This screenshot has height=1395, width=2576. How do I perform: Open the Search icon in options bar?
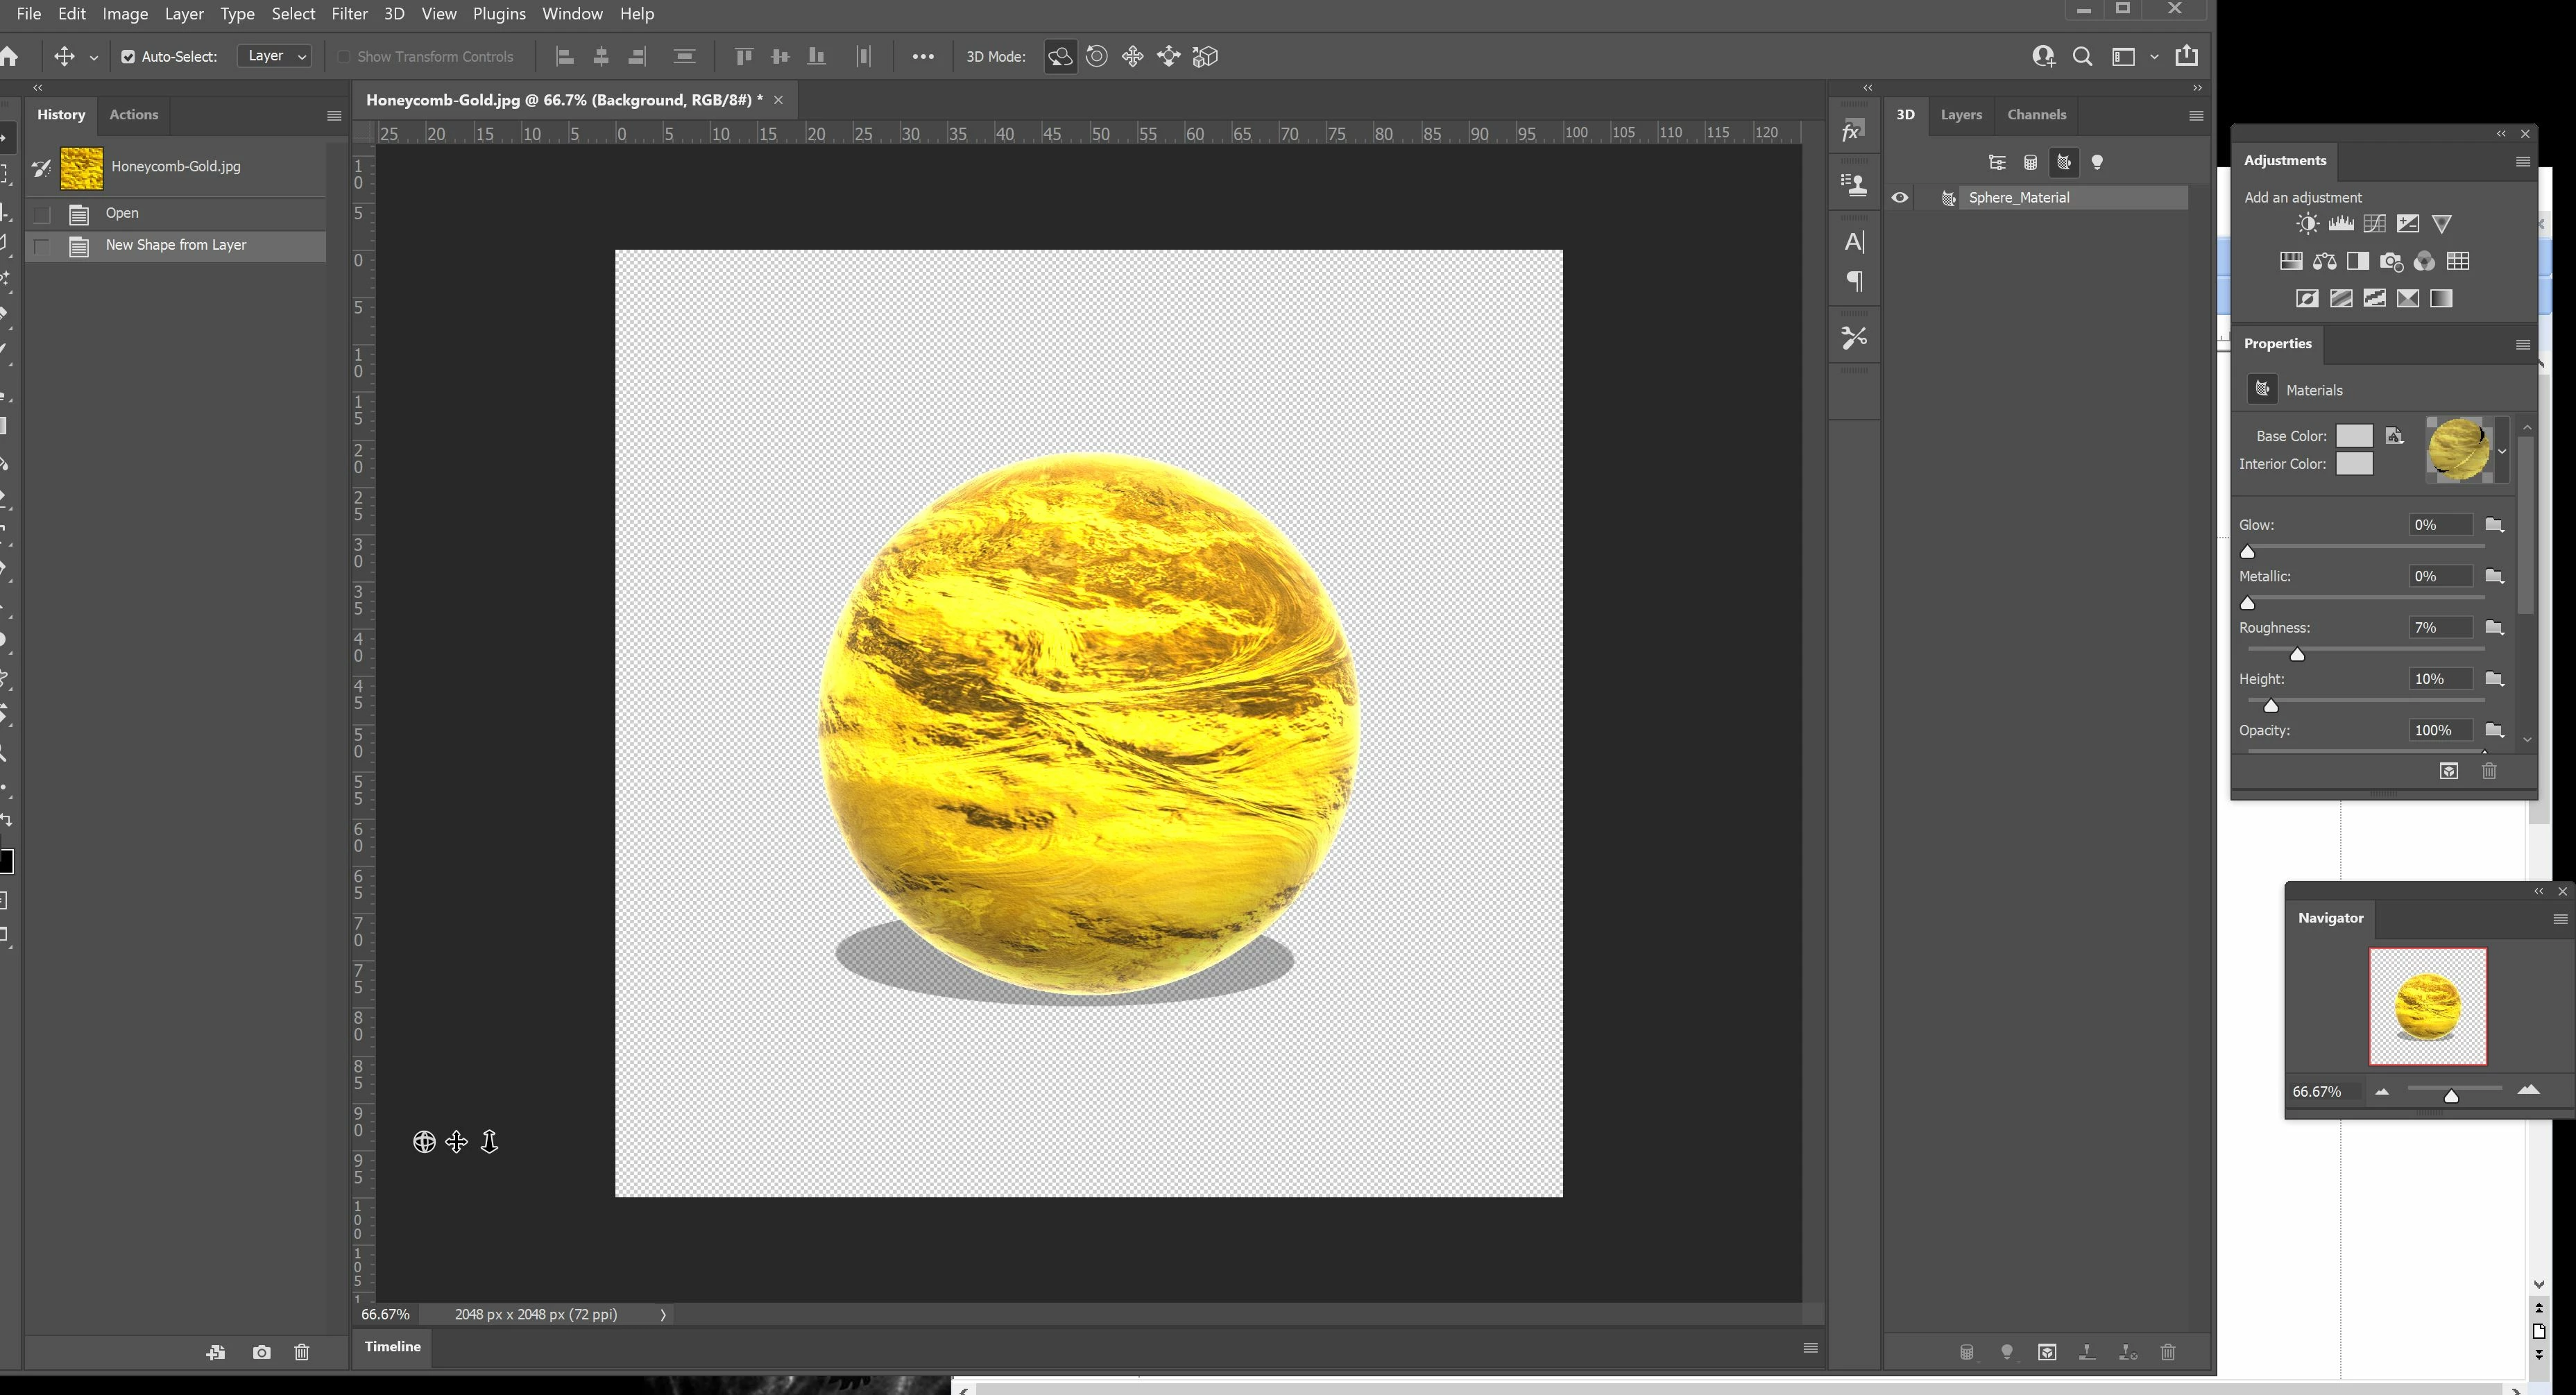coord(2082,57)
